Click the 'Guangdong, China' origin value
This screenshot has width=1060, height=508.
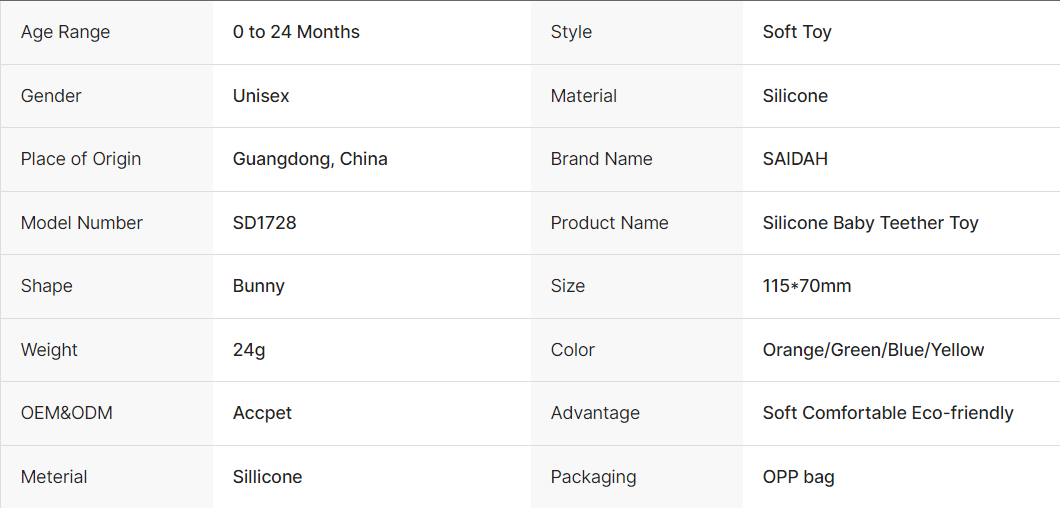[x=310, y=159]
